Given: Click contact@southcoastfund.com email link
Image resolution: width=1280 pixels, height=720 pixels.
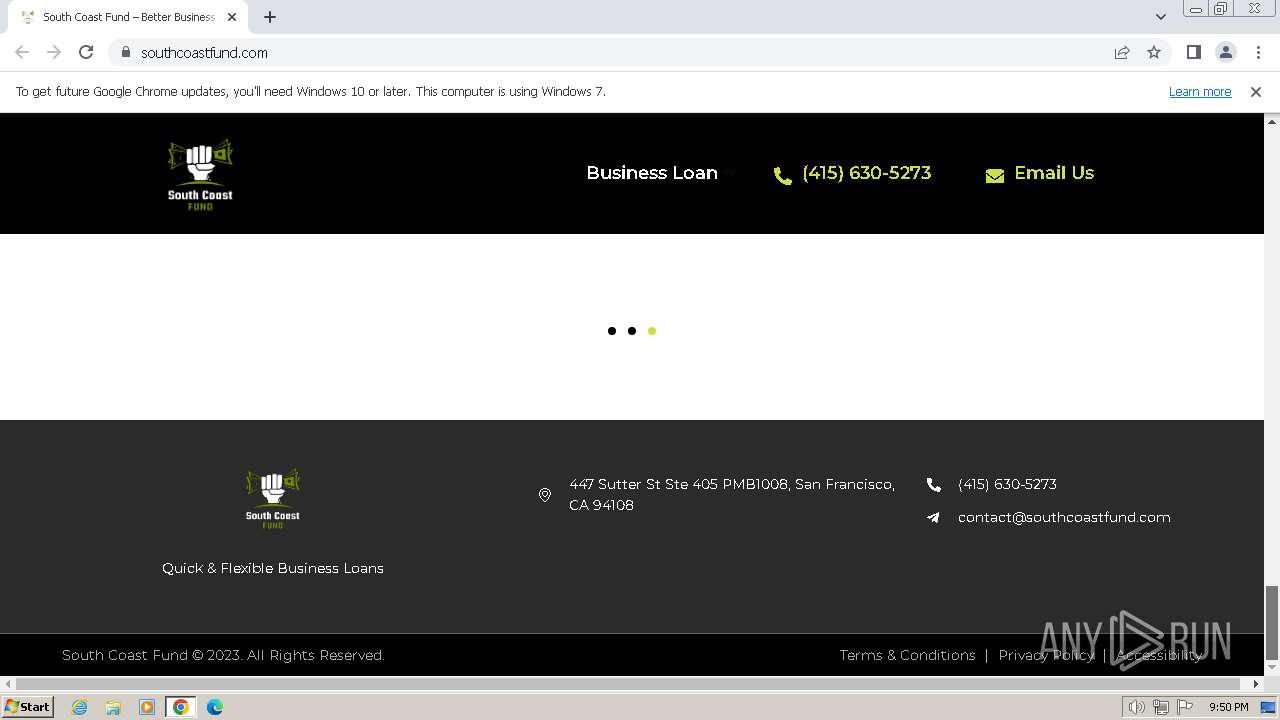Looking at the screenshot, I should pyautogui.click(x=1064, y=517).
